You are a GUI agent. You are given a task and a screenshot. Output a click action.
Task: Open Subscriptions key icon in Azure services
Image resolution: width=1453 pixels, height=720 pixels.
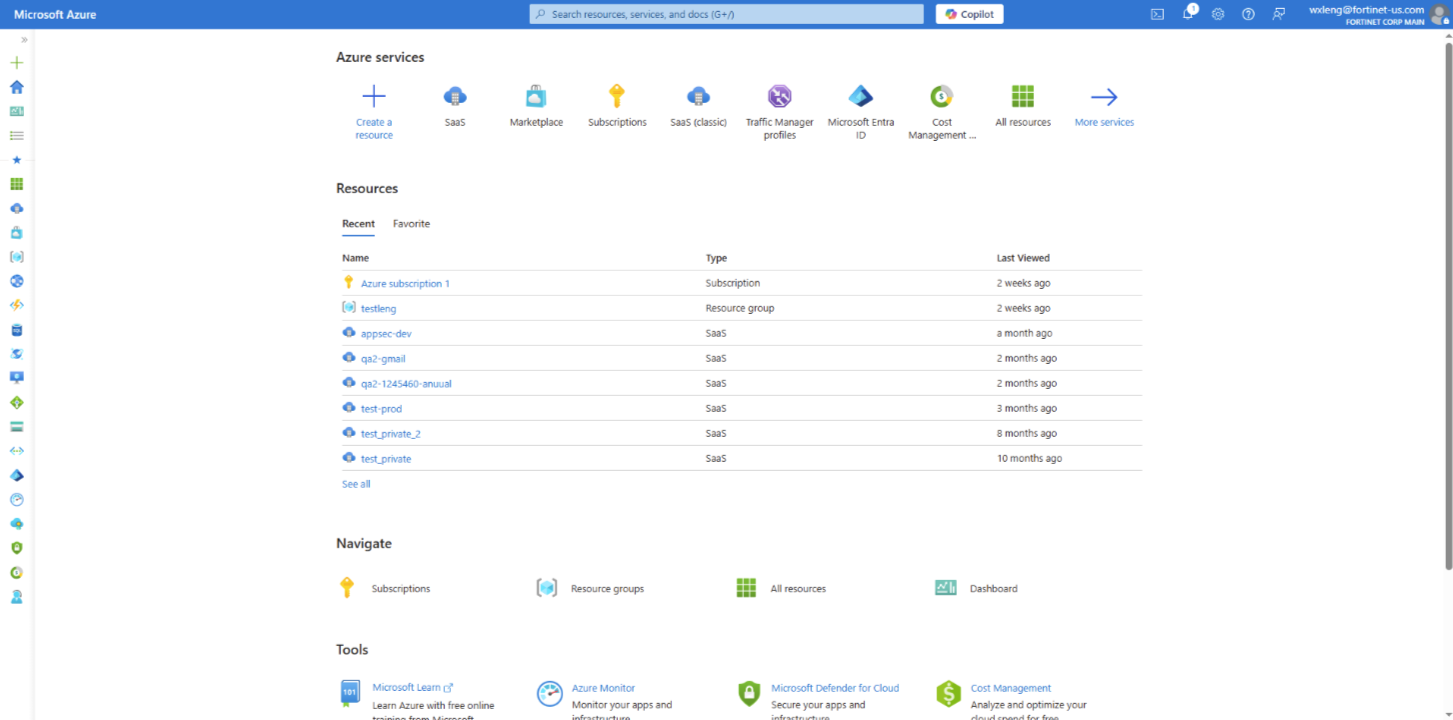tap(617, 106)
